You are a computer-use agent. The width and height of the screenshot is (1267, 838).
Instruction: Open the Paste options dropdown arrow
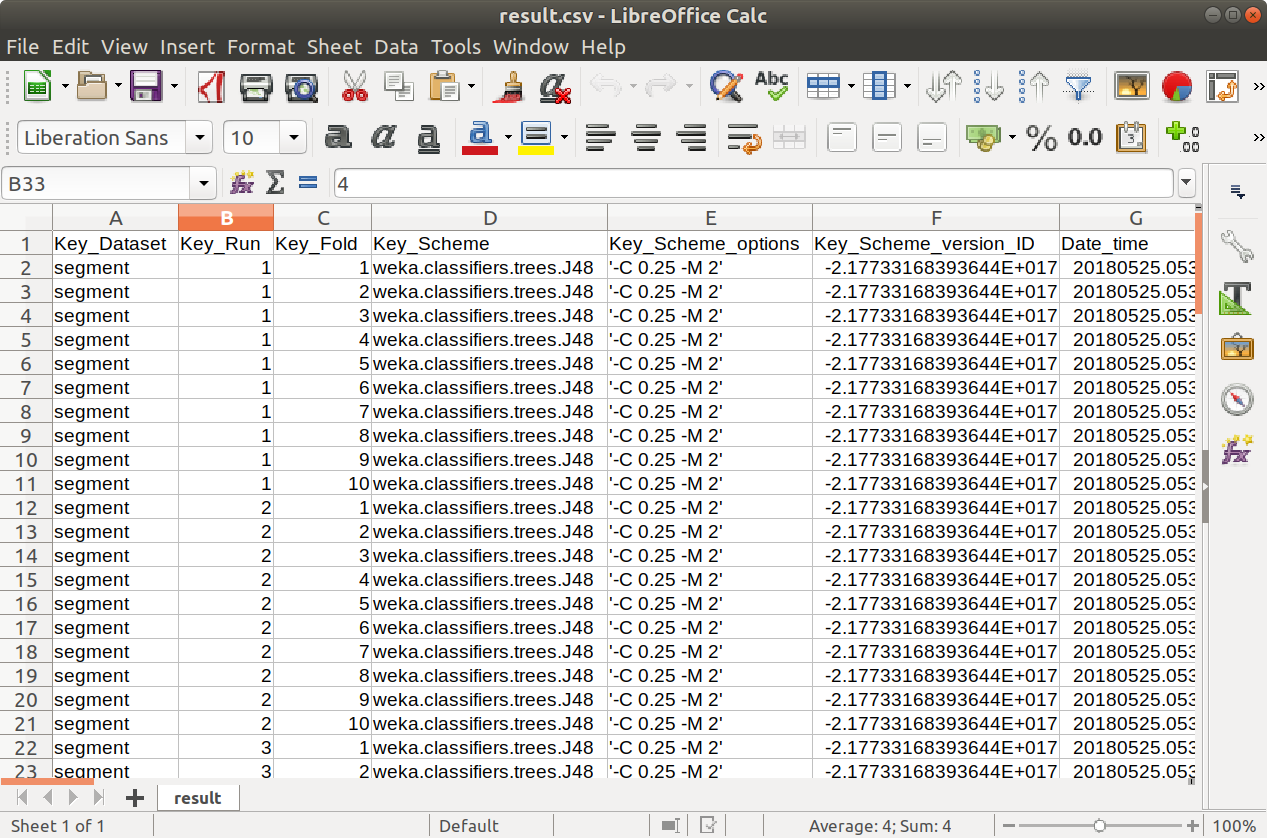[471, 87]
